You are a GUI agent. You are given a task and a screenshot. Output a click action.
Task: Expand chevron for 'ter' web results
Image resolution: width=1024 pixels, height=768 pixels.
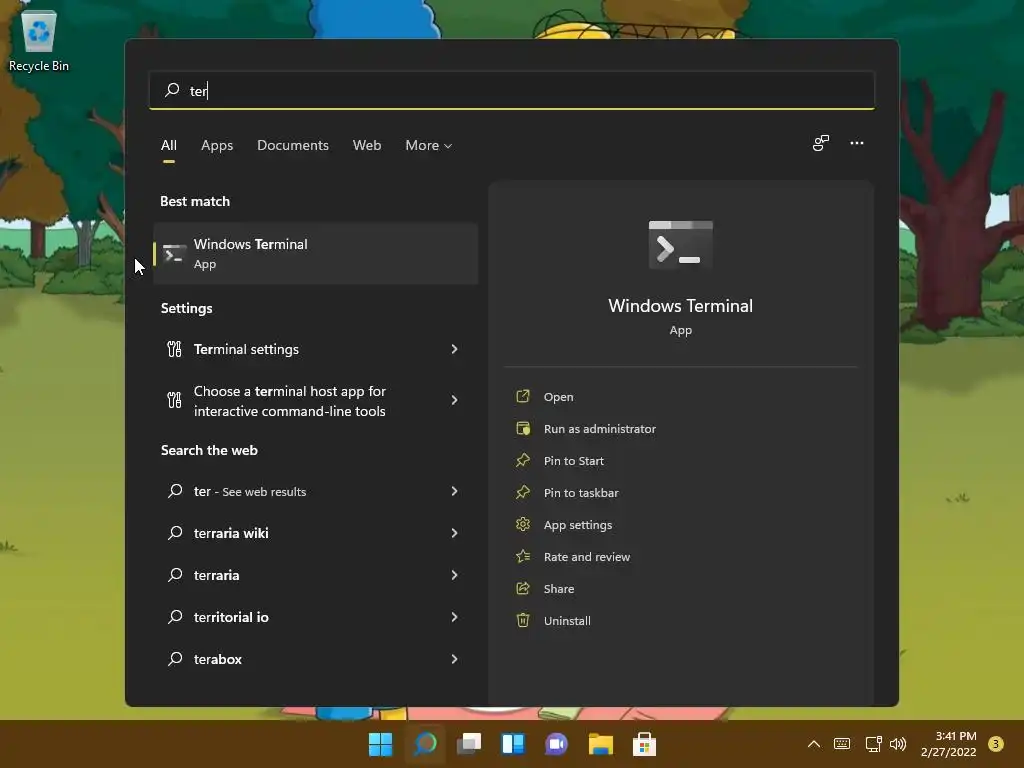455,491
